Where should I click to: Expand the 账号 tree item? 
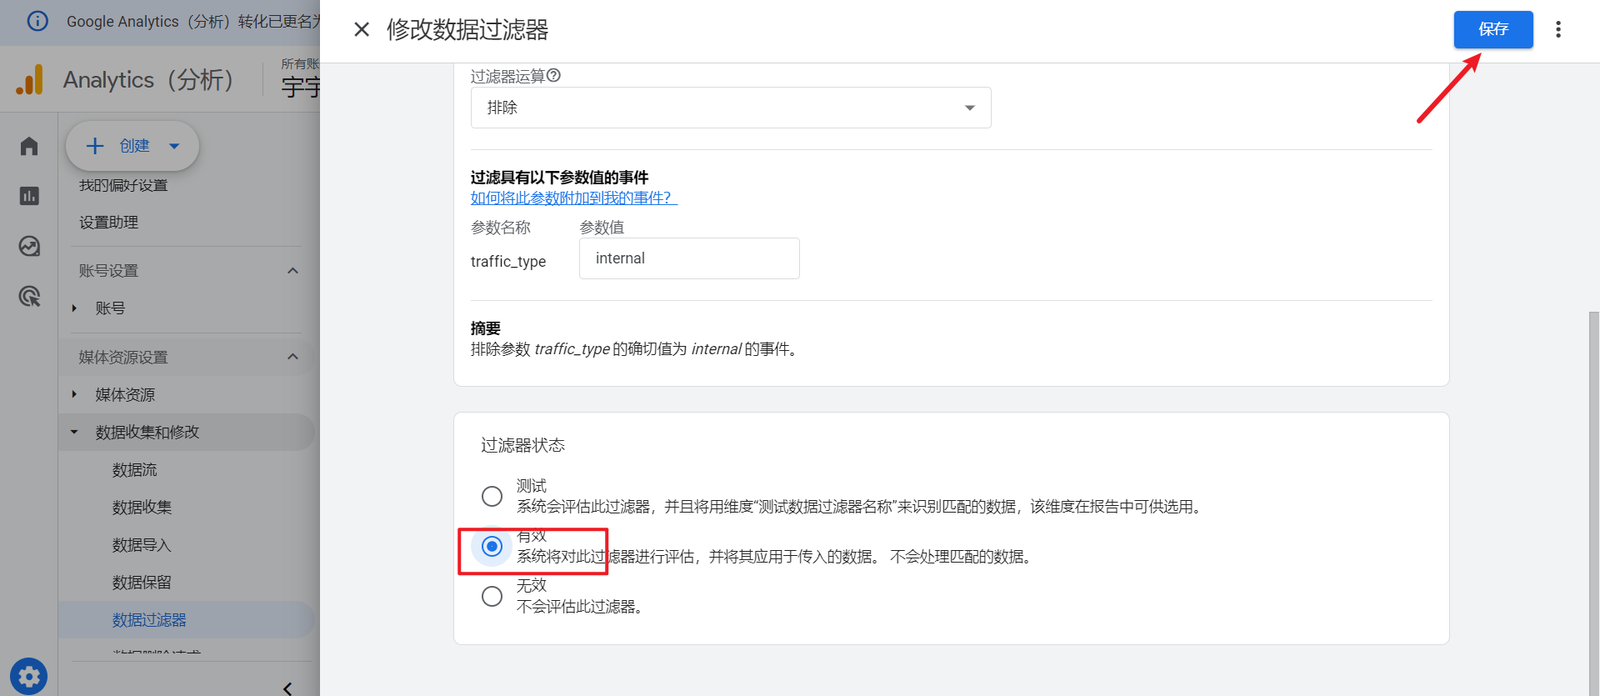click(74, 308)
